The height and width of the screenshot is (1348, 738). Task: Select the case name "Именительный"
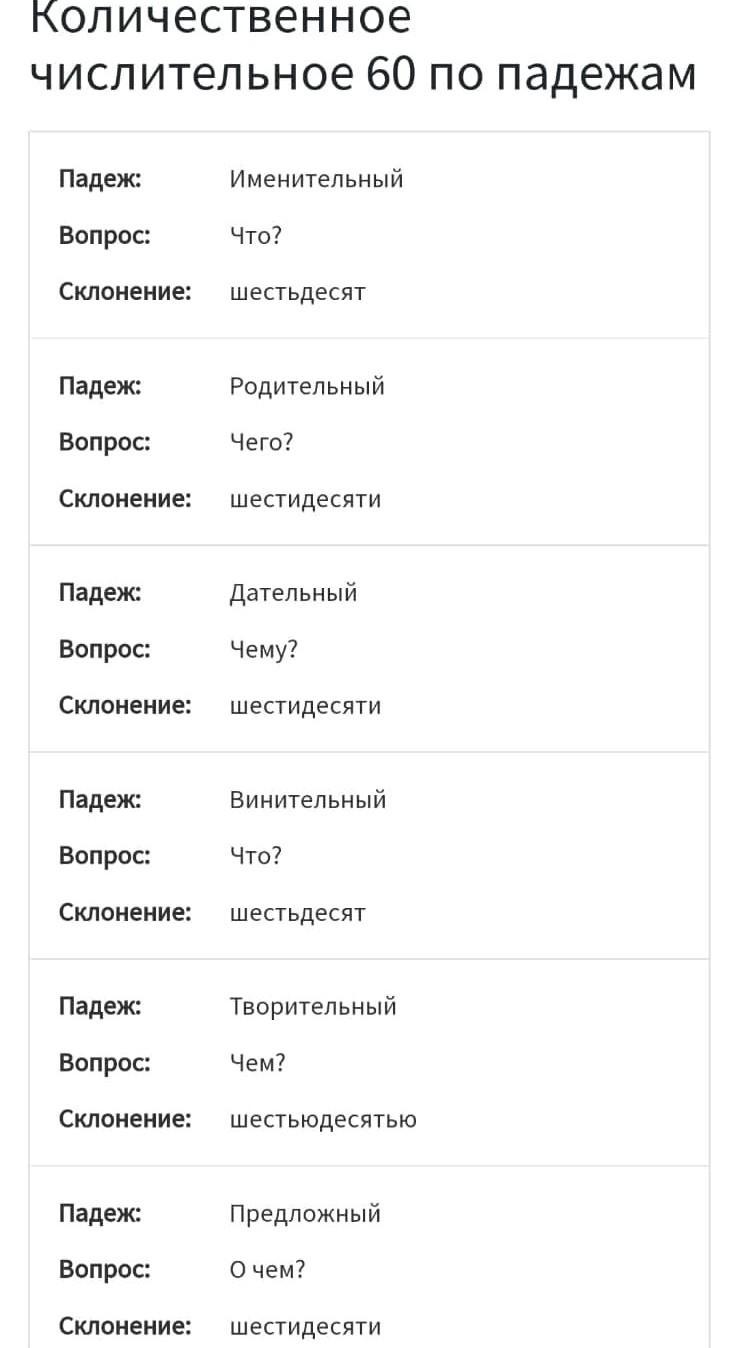click(316, 180)
